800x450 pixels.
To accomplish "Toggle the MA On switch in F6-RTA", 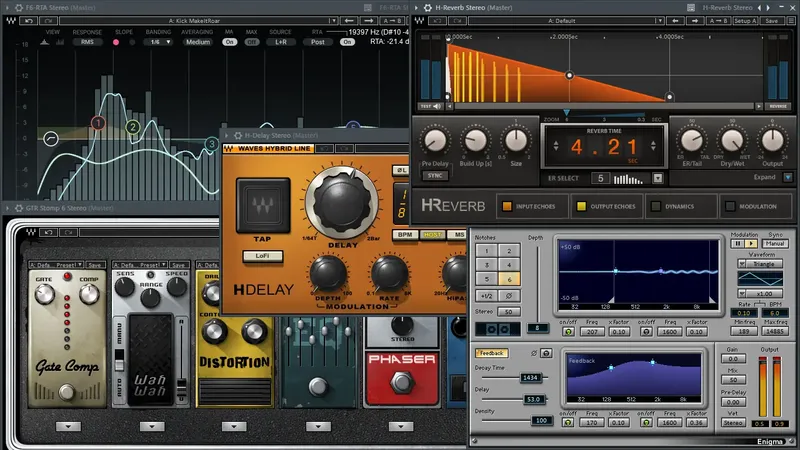I will coord(229,42).
